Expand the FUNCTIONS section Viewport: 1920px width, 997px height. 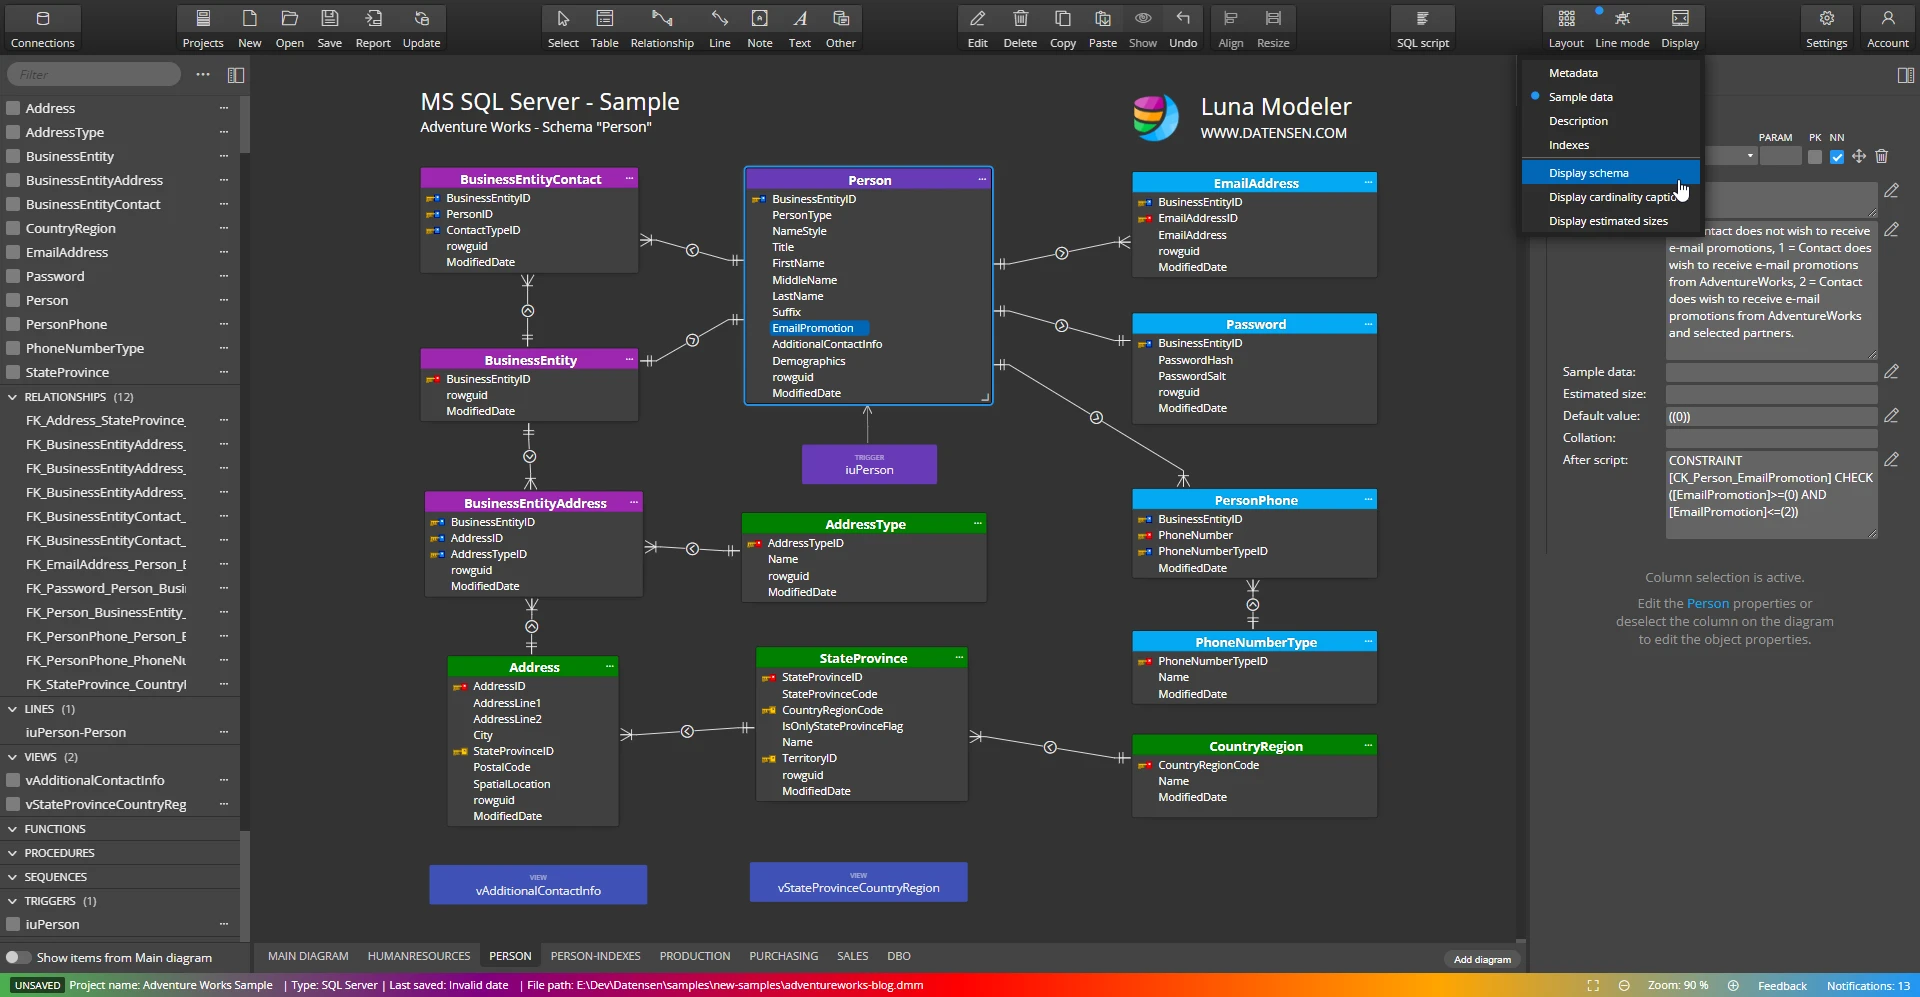(13, 829)
